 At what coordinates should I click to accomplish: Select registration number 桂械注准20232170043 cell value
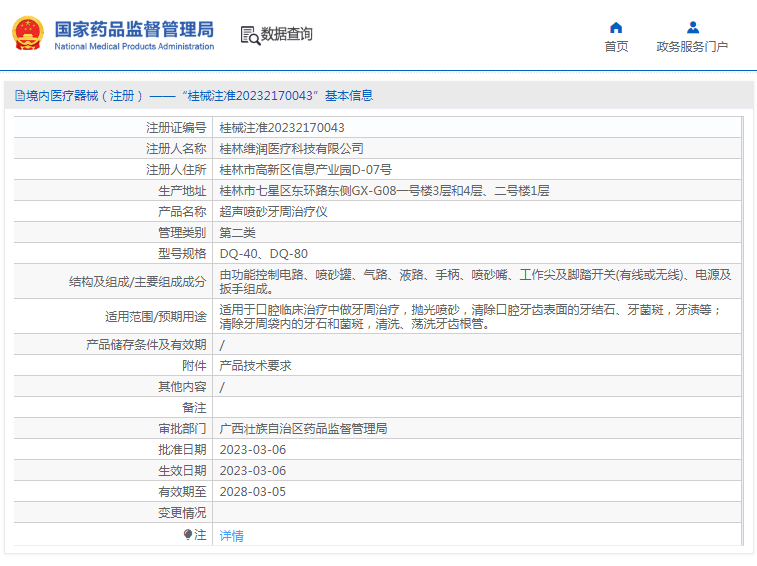pos(282,127)
